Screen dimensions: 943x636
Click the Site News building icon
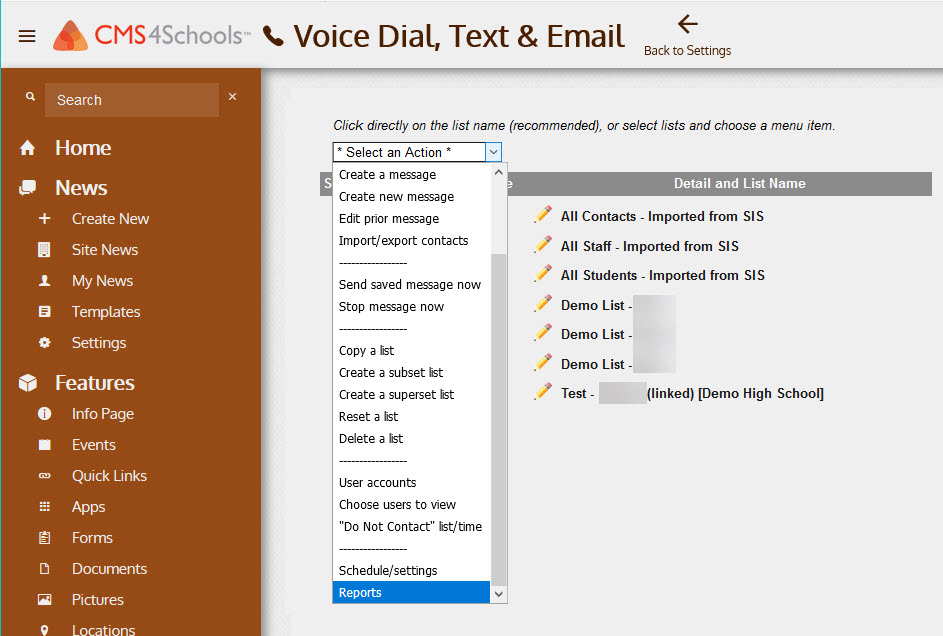point(44,249)
